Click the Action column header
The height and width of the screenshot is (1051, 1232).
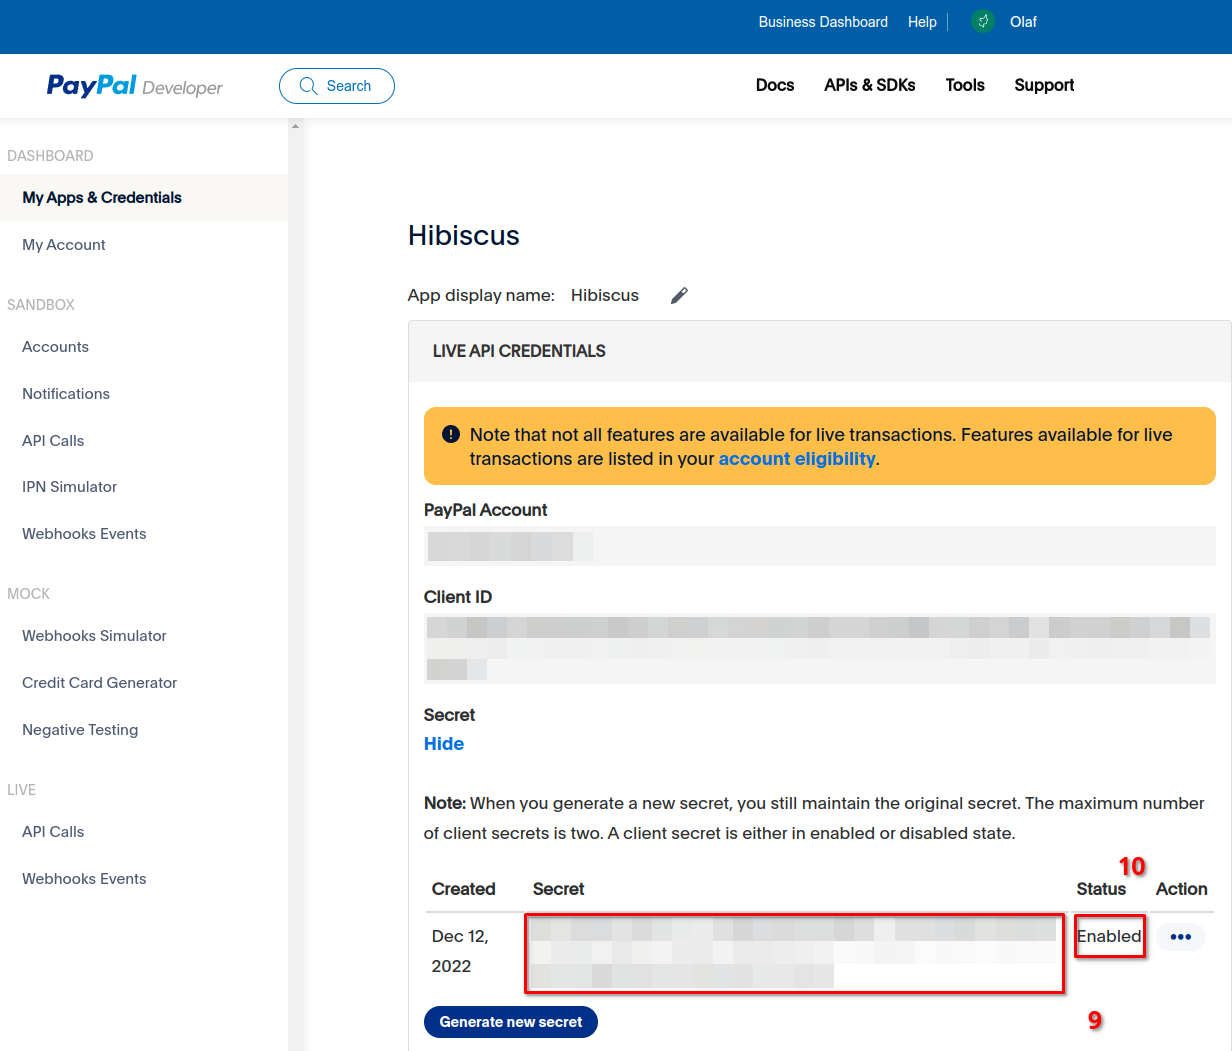pyautogui.click(x=1182, y=889)
